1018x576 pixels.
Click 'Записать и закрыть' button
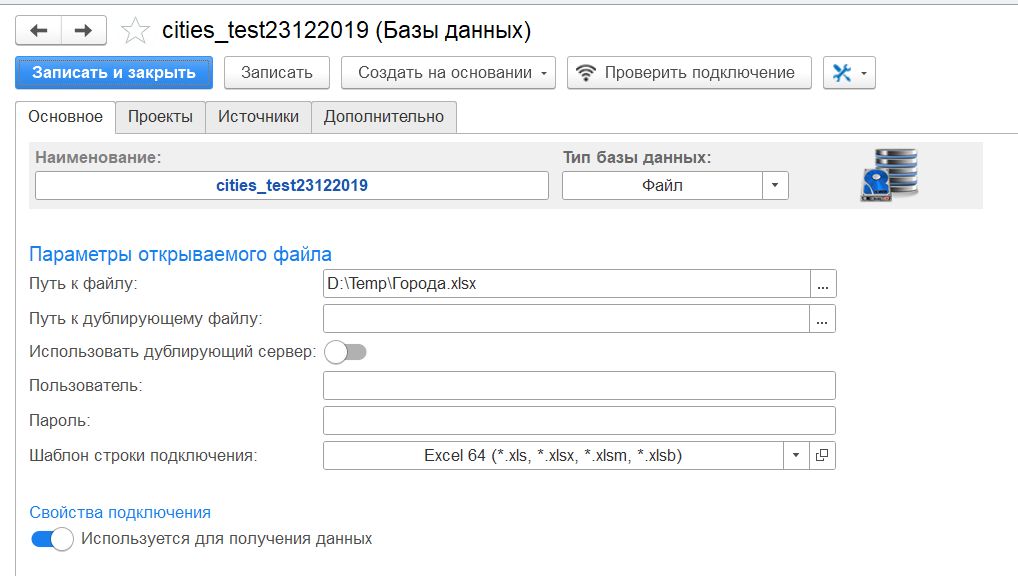coord(114,73)
